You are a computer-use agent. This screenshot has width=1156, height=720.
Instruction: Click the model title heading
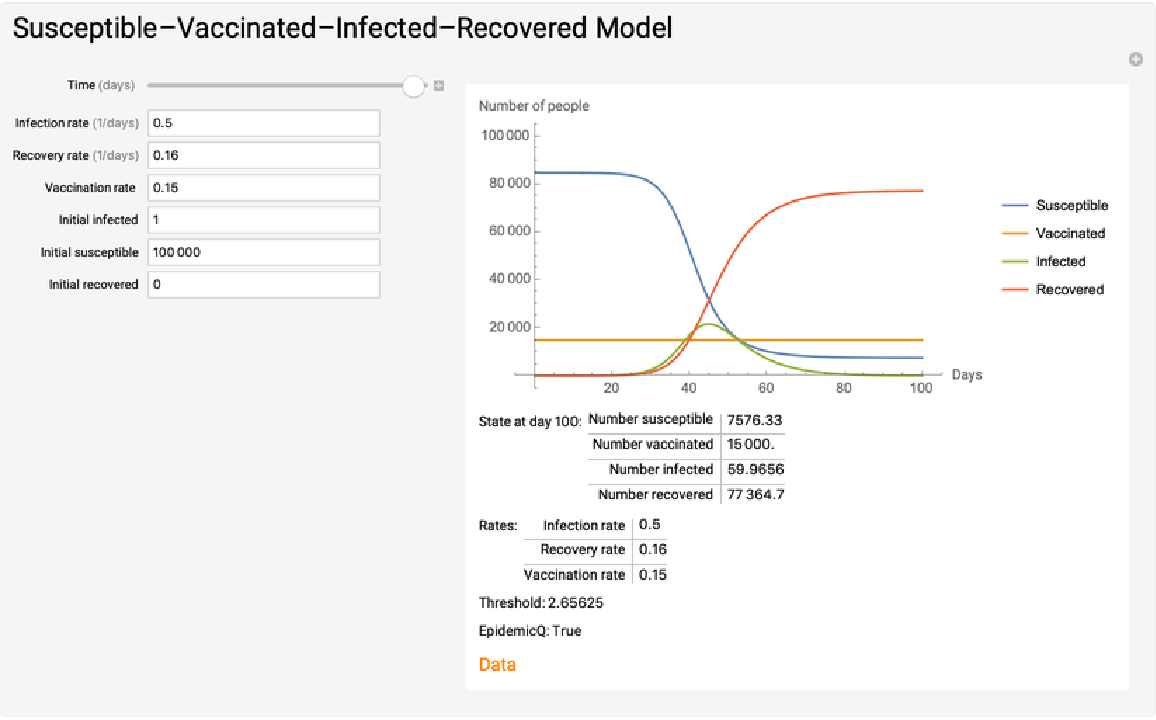click(342, 28)
